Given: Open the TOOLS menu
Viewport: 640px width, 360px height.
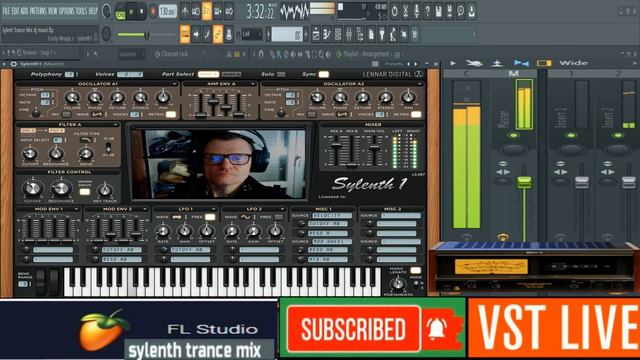Looking at the screenshot, I should 82,11.
